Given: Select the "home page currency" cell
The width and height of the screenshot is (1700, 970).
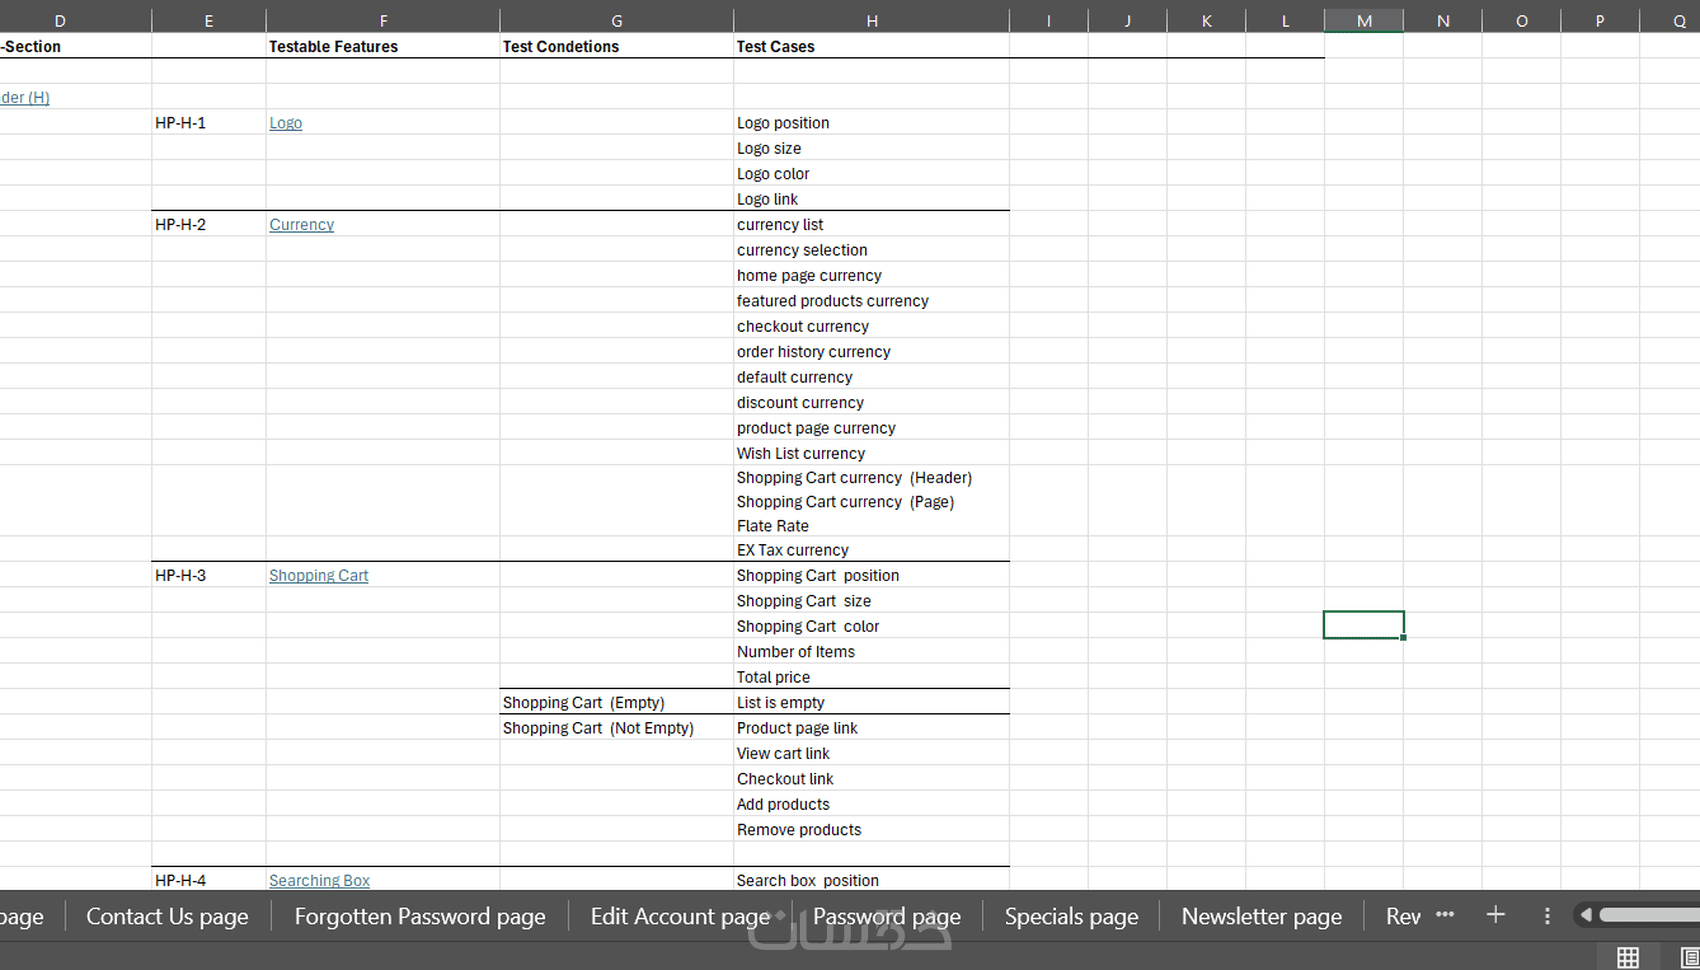Looking at the screenshot, I should [872, 275].
